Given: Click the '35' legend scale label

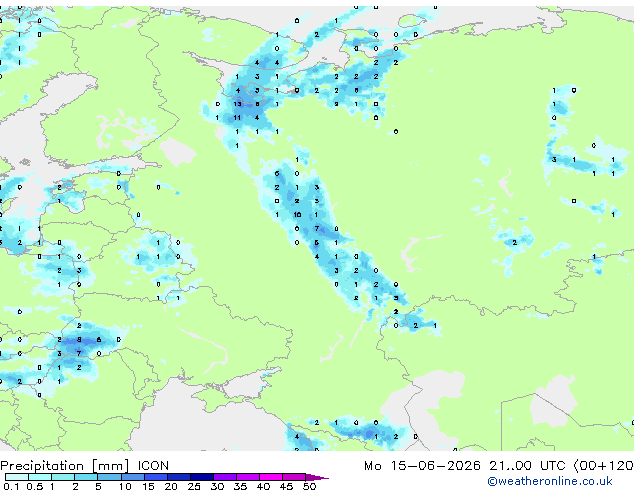Looking at the screenshot, I should pyautogui.click(x=241, y=486).
